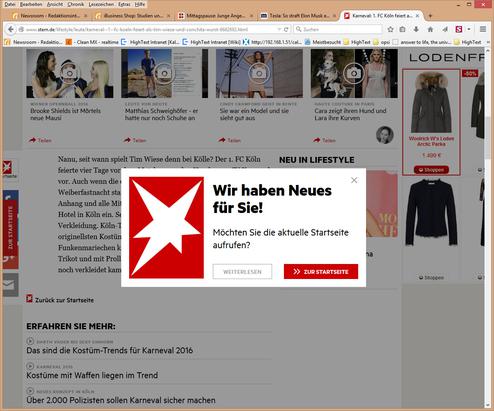Screen dimensions: 494x411
Task: Click the red Shoppen button under parka
Action: pyautogui.click(x=431, y=170)
